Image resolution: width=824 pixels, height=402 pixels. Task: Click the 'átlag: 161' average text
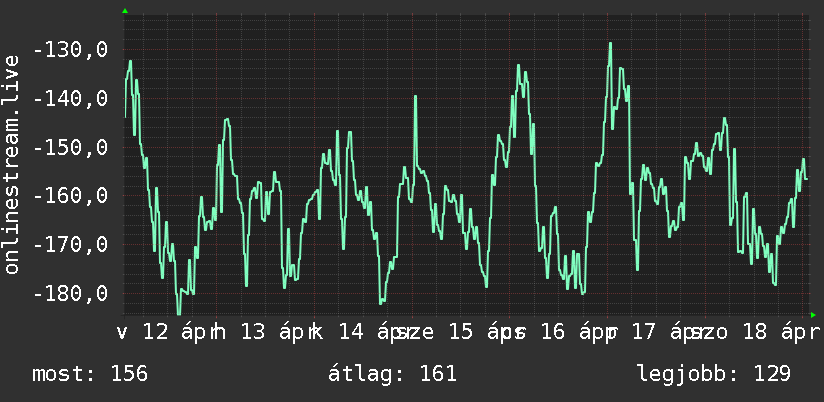(x=392, y=374)
